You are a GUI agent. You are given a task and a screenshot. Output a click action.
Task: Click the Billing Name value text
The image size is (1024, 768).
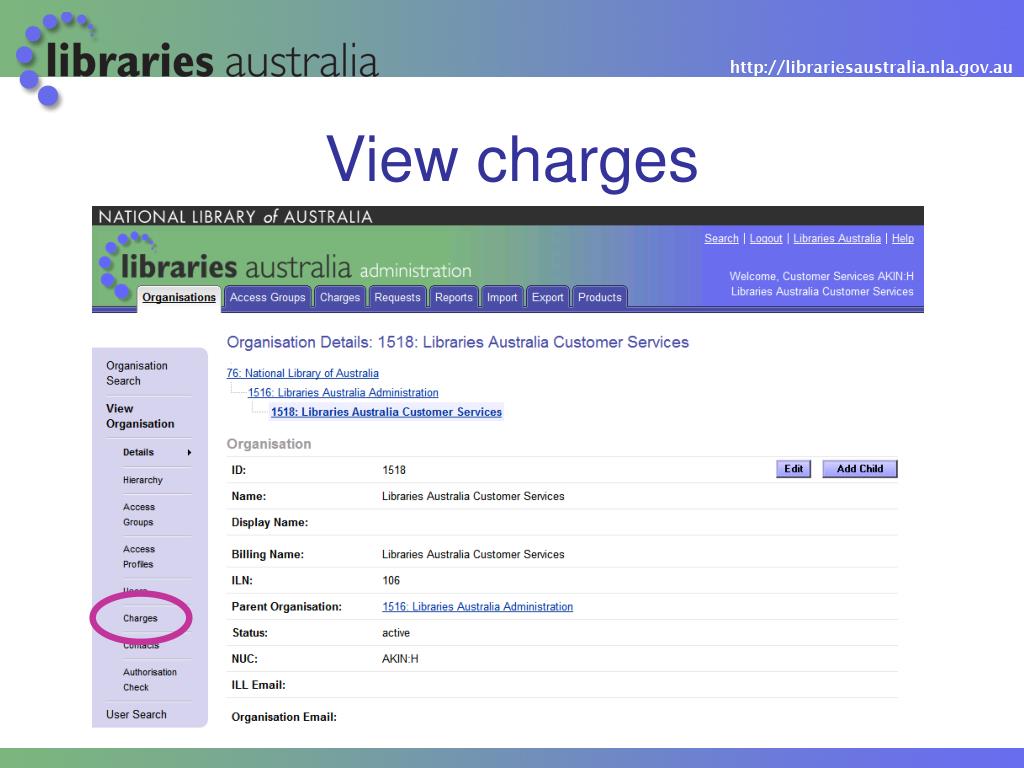473,554
